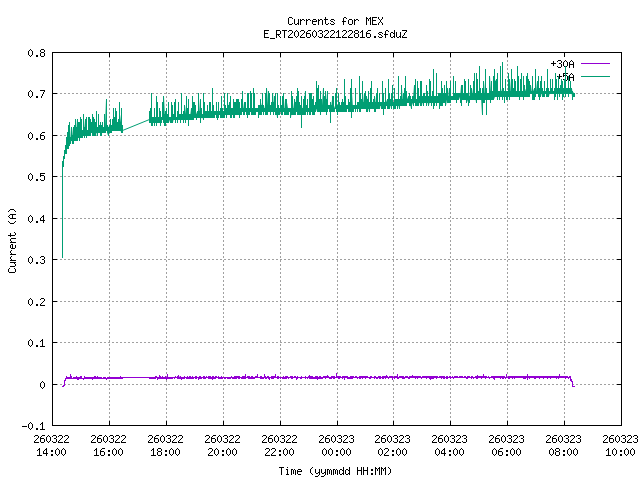The width and height of the screenshot is (640, 480).
Task: Click the green line sample in legend
Action: (594, 76)
